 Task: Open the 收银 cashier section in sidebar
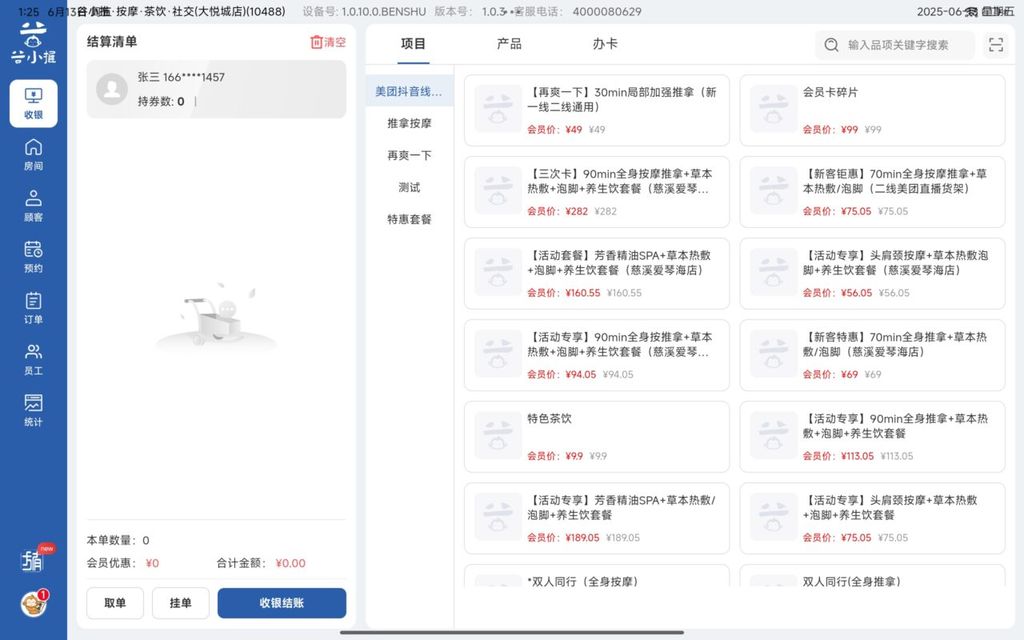[33, 103]
